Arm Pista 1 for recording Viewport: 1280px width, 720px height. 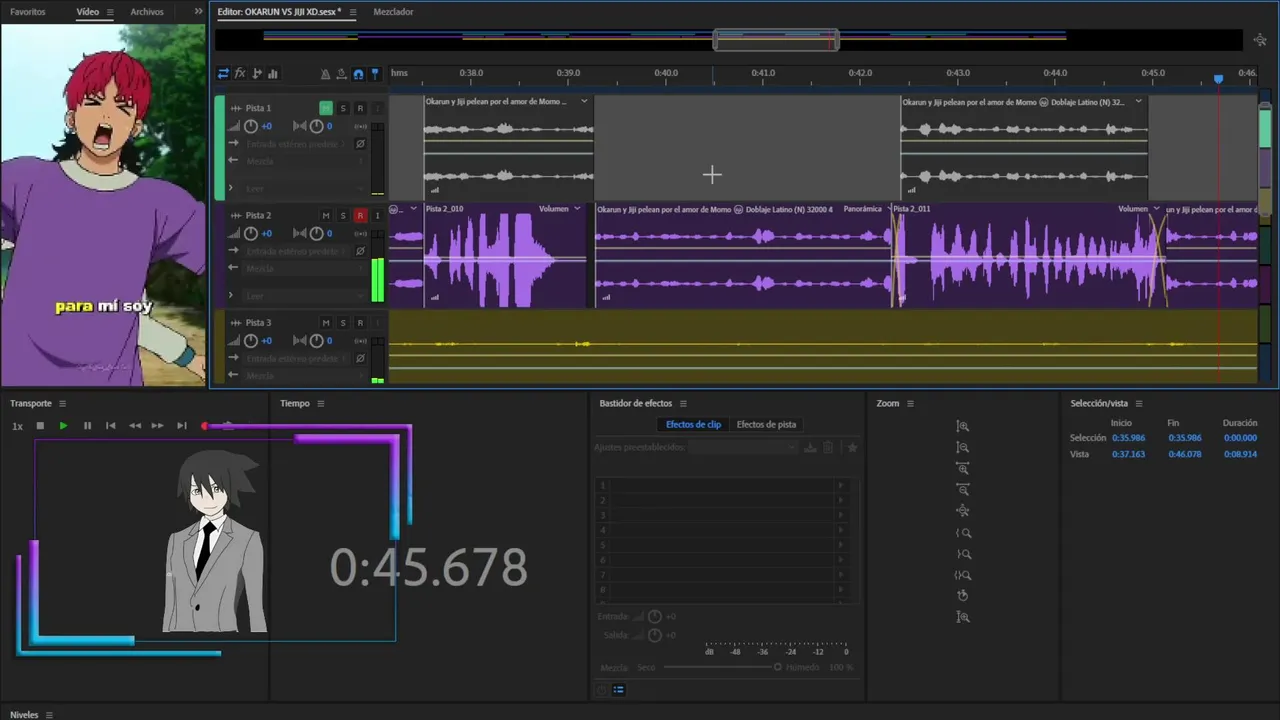360,108
